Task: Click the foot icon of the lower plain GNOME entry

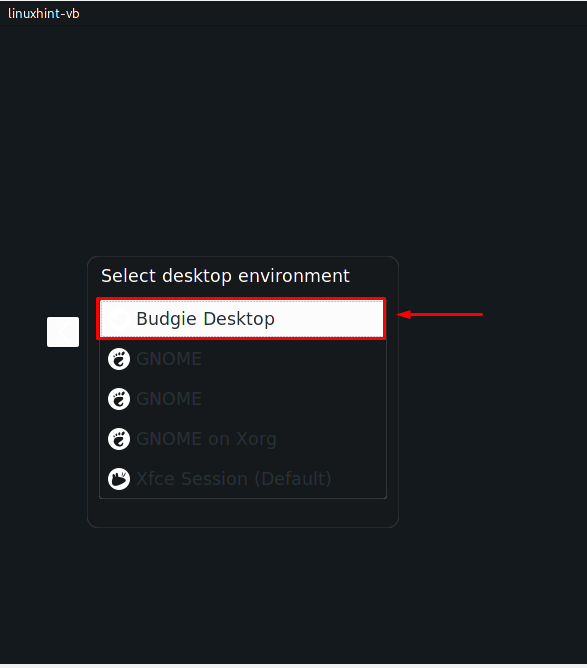Action: [119, 399]
